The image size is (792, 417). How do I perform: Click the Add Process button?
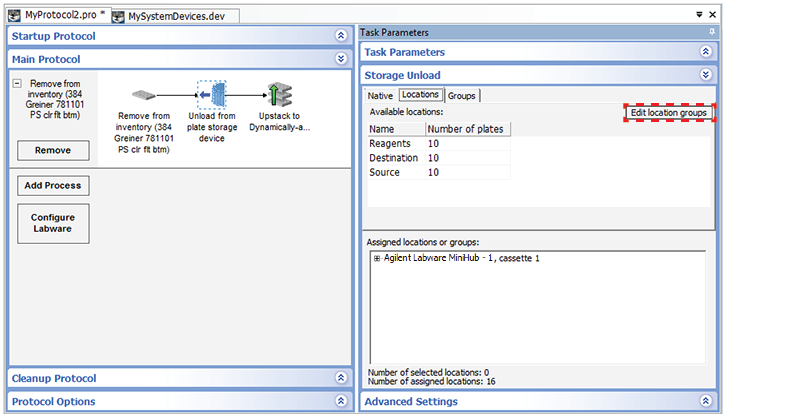(53, 185)
